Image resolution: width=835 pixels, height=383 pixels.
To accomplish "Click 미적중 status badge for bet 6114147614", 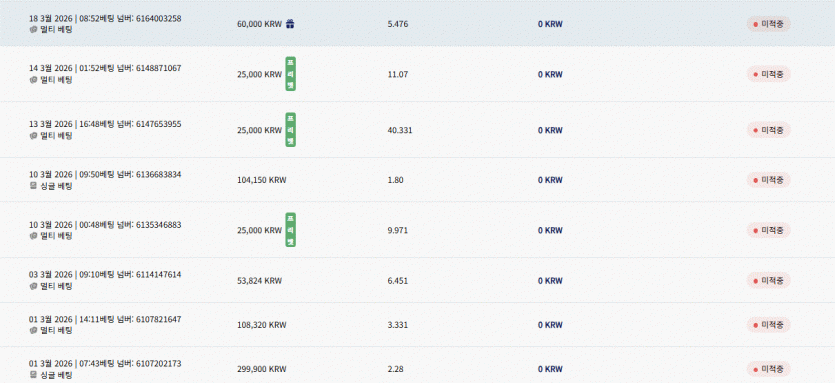I will 768,280.
